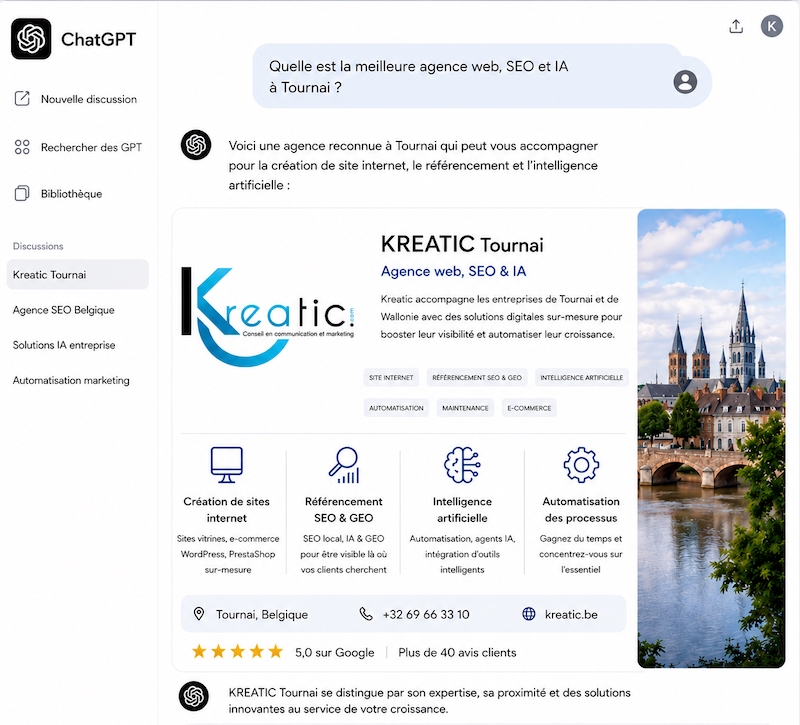Click the ChatGPT avatar beside the intro answer
Image resolution: width=800 pixels, height=725 pixels.
tap(196, 145)
